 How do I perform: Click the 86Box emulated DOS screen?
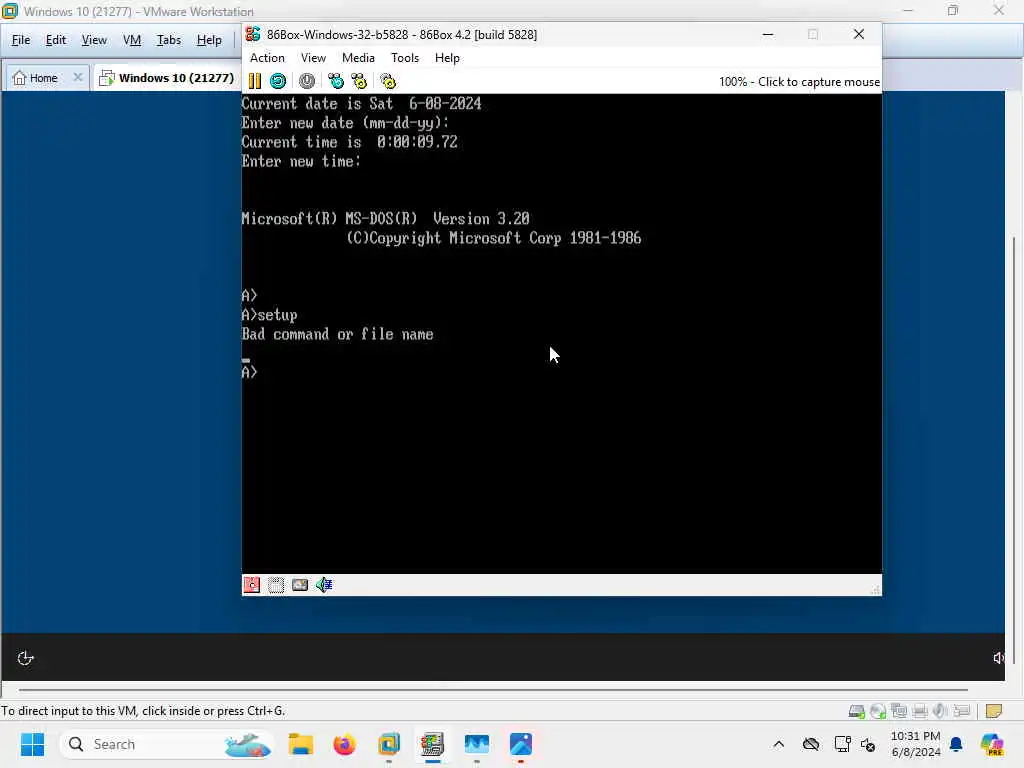point(562,333)
